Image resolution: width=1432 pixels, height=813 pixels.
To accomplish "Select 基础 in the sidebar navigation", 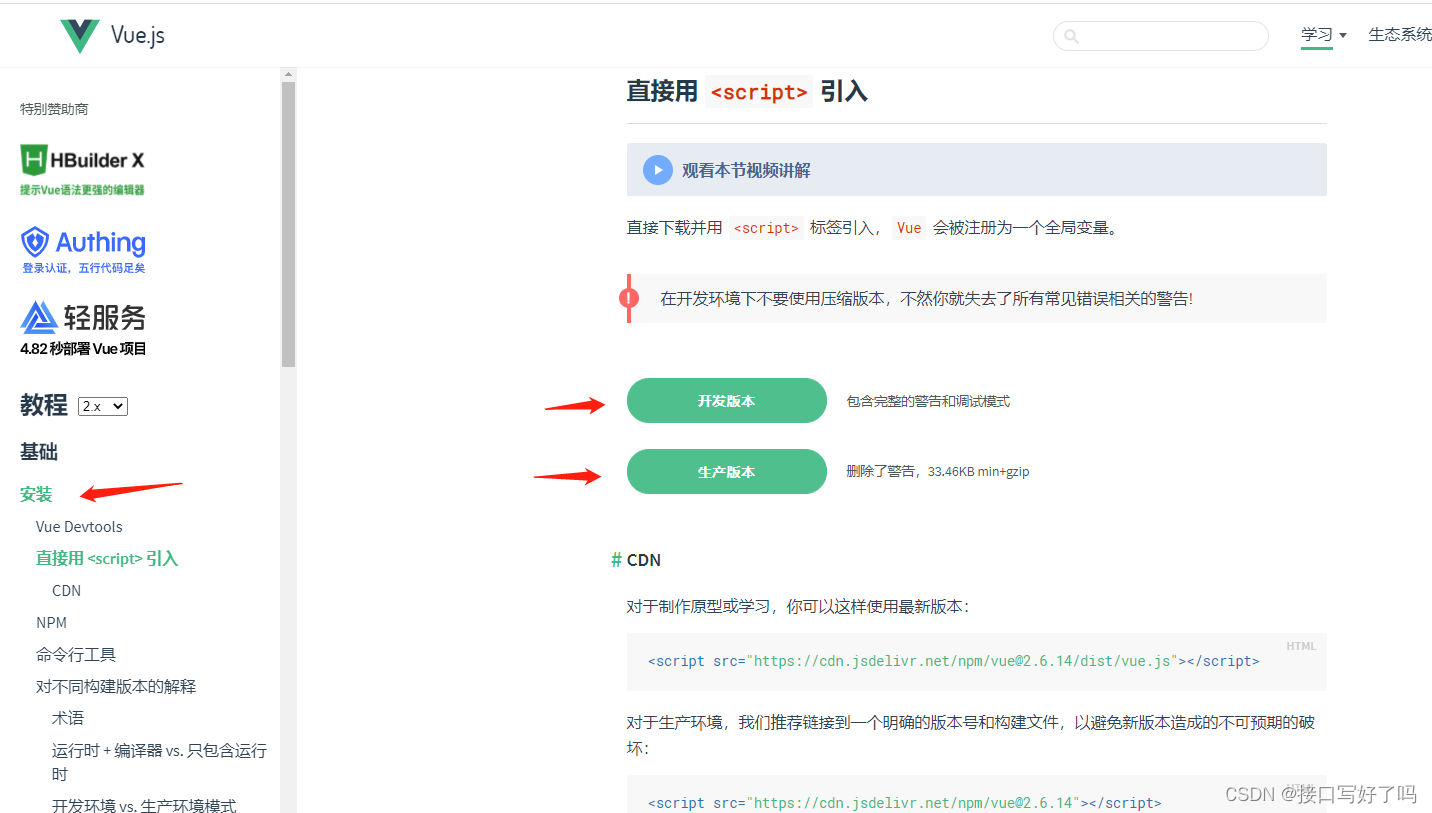I will tap(38, 452).
